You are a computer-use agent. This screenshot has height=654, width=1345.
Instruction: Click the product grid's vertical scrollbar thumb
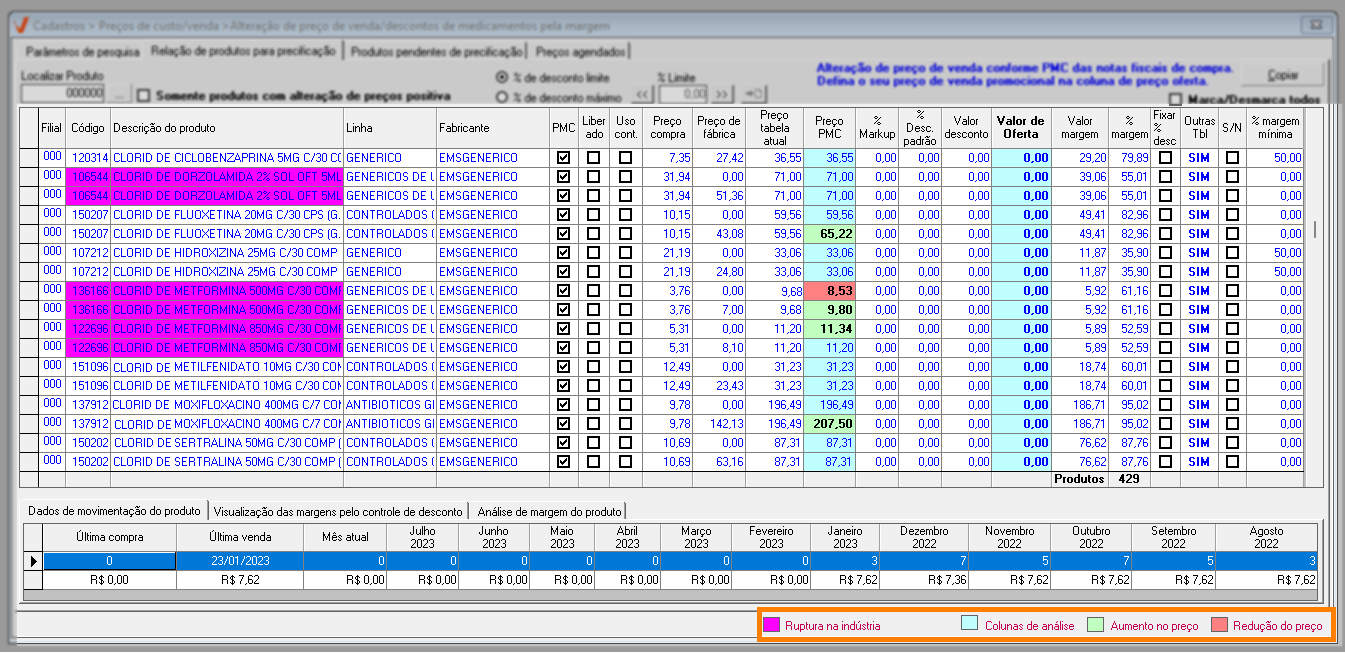(x=1314, y=229)
